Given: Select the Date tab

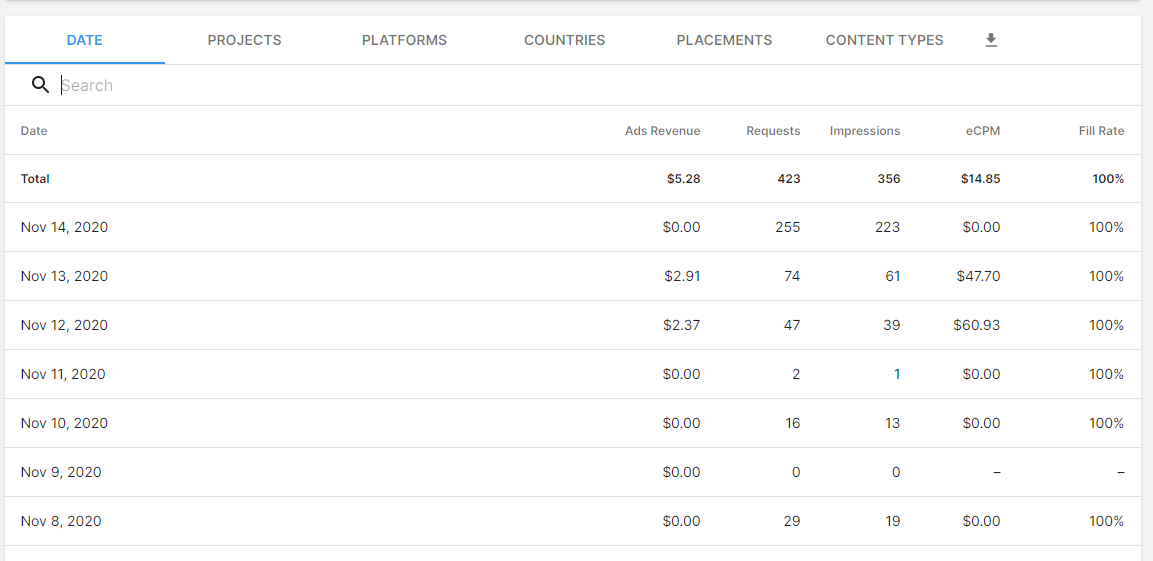Looking at the screenshot, I should (85, 40).
